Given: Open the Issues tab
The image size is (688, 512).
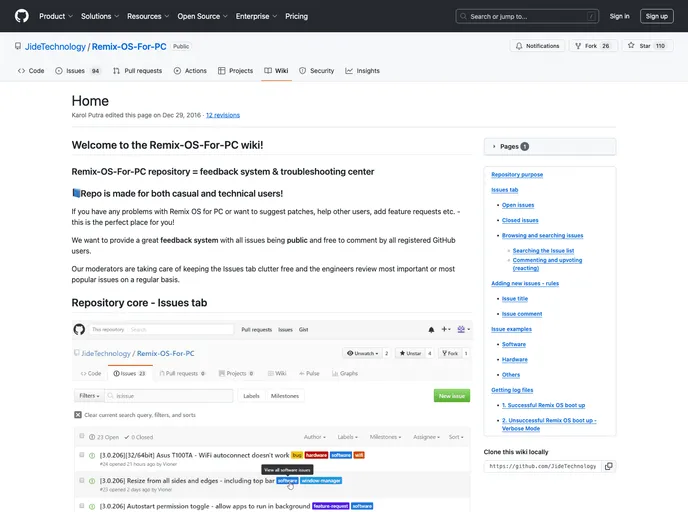Looking at the screenshot, I should tap(78, 71).
